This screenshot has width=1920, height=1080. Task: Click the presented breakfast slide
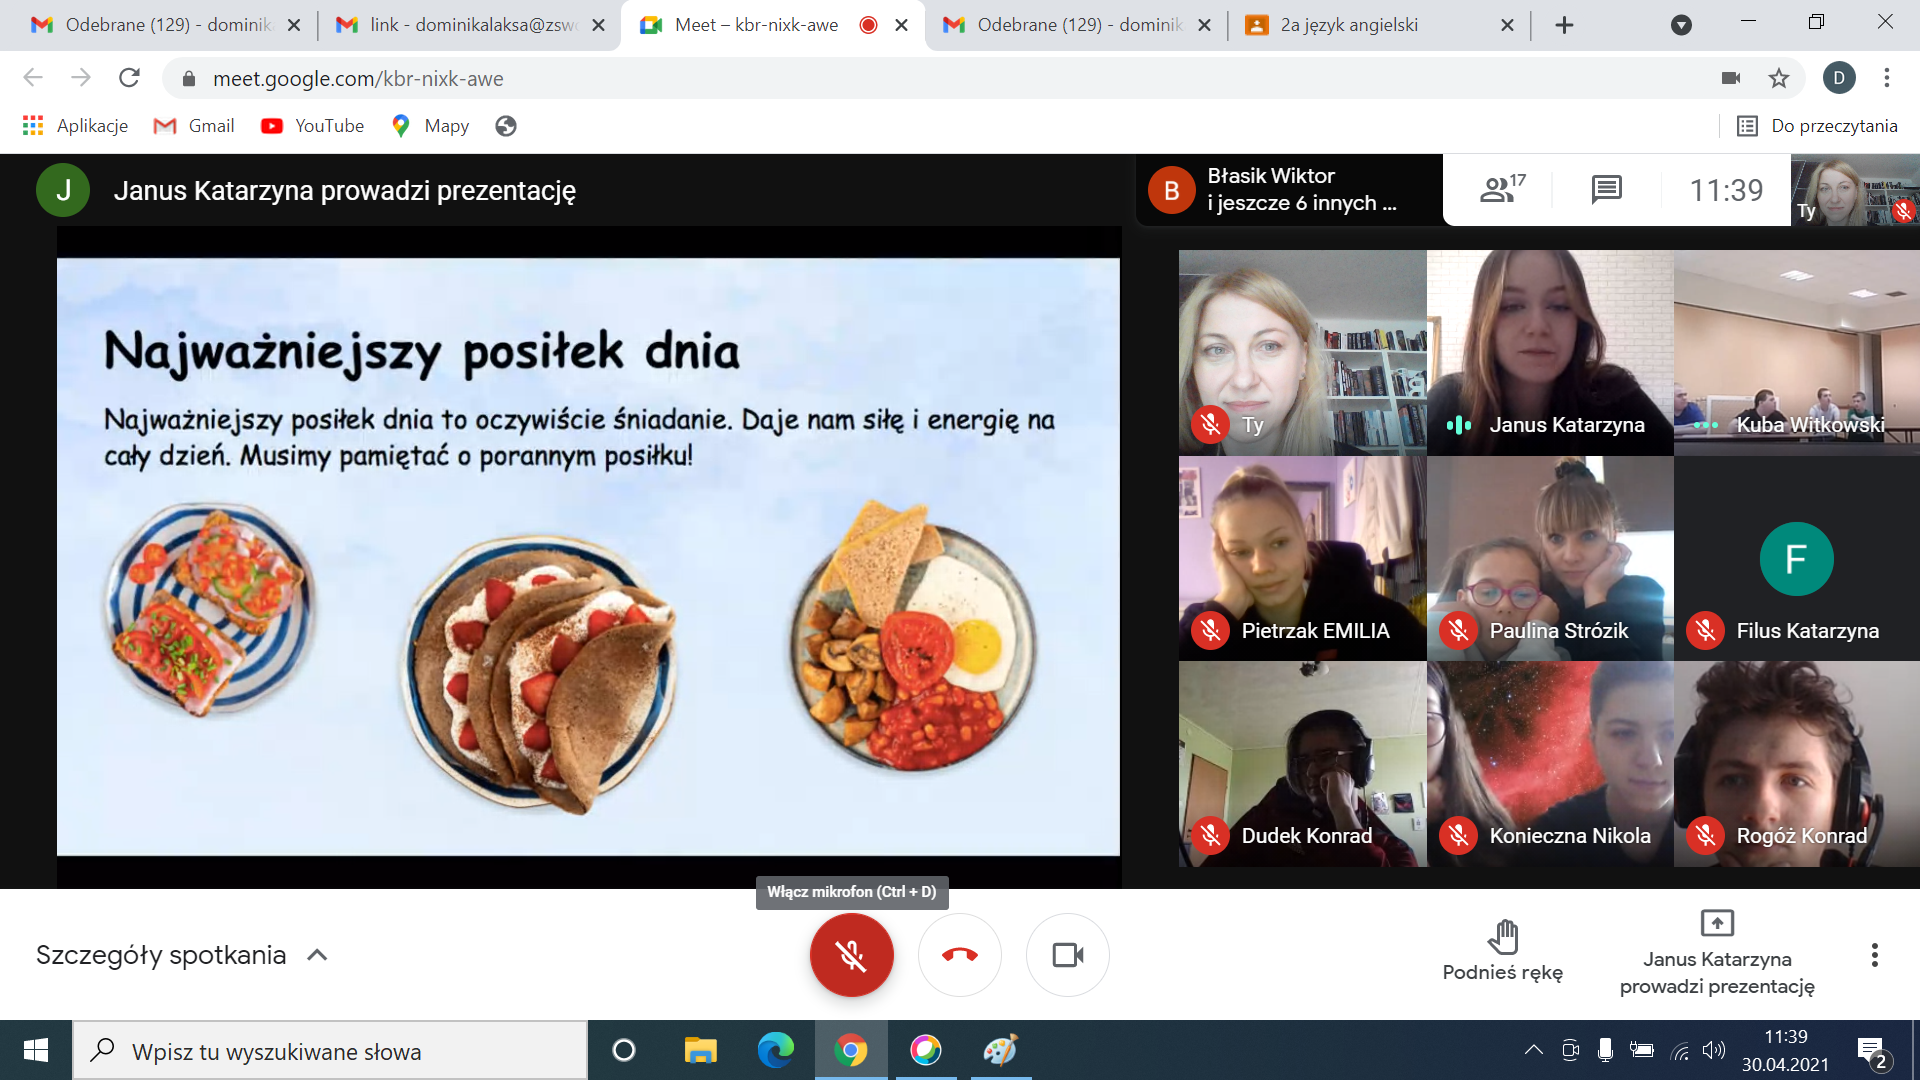pos(588,557)
